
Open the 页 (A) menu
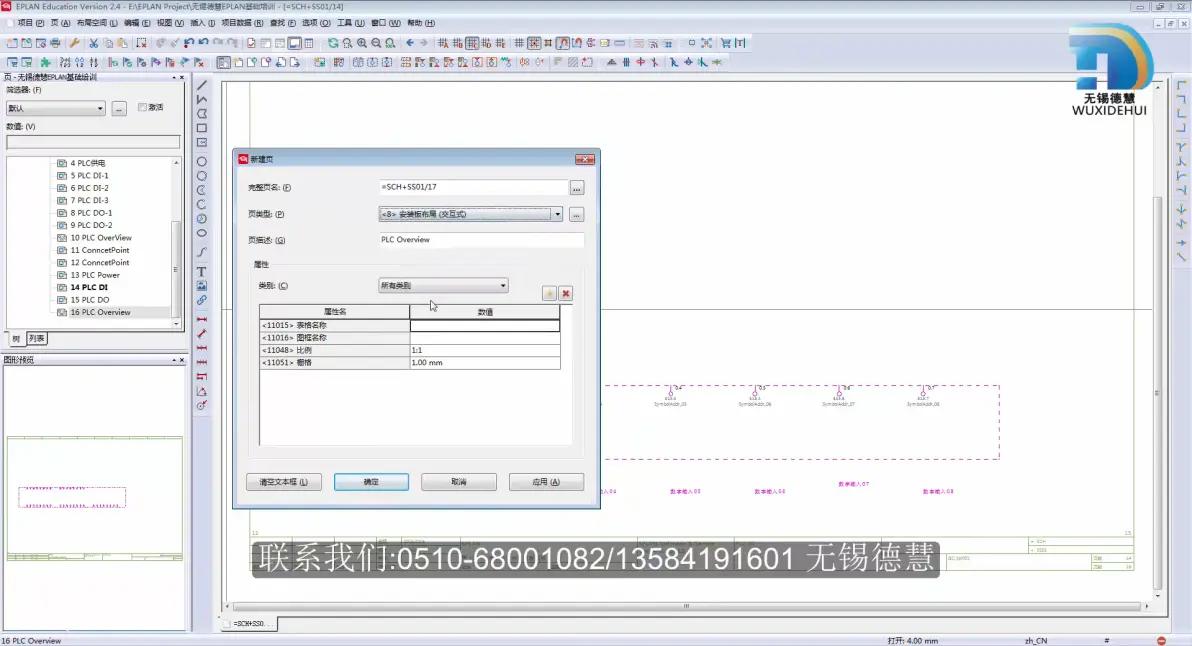(60, 23)
